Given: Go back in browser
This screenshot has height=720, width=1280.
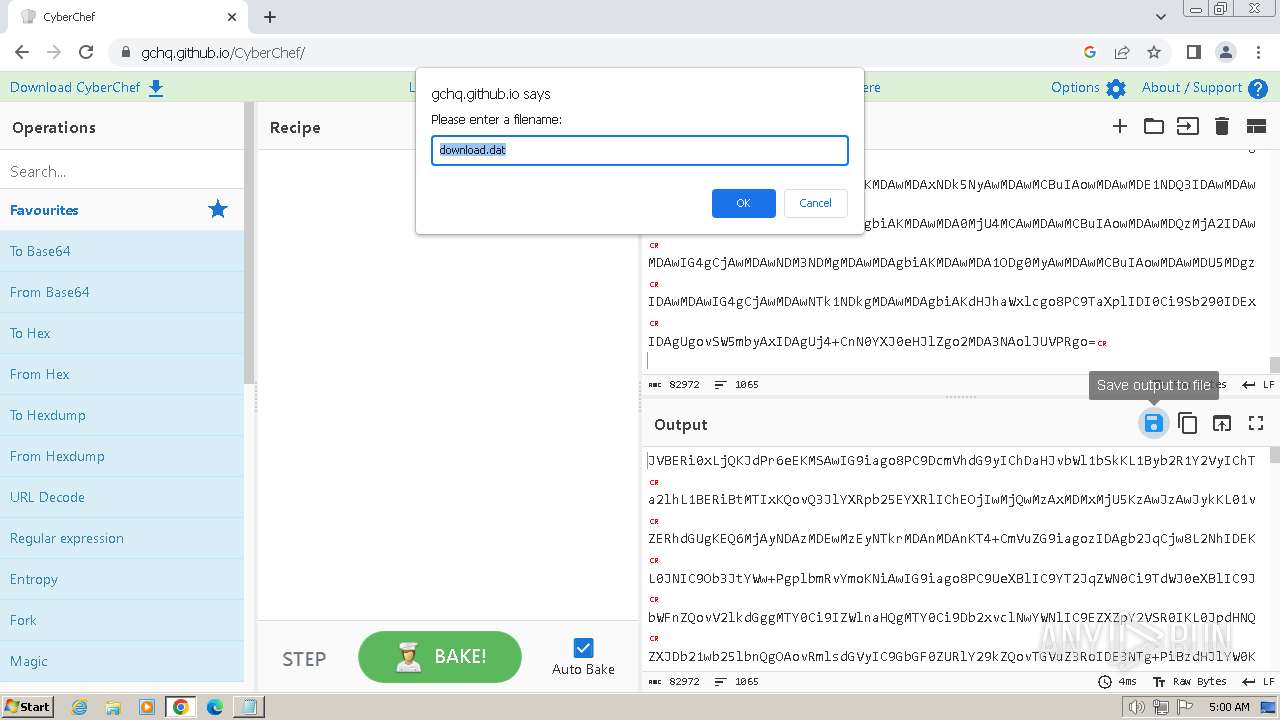Looking at the screenshot, I should tap(22, 52).
